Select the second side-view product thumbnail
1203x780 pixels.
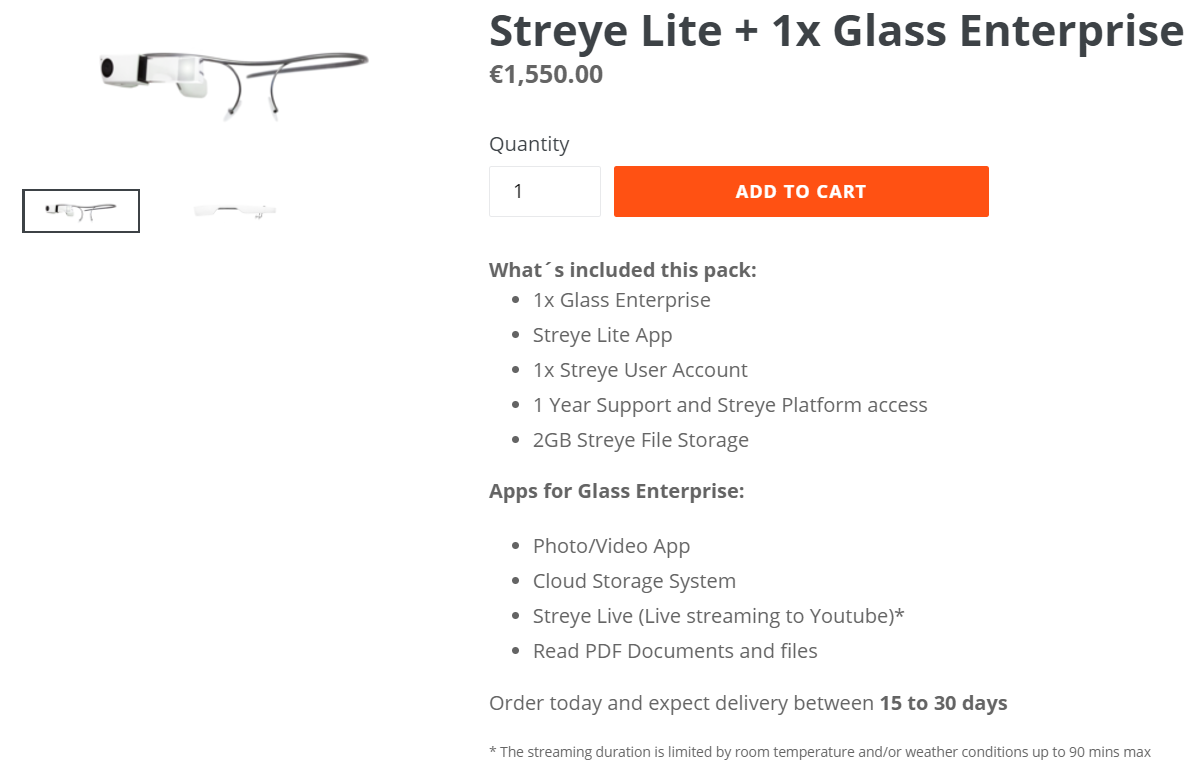click(235, 211)
